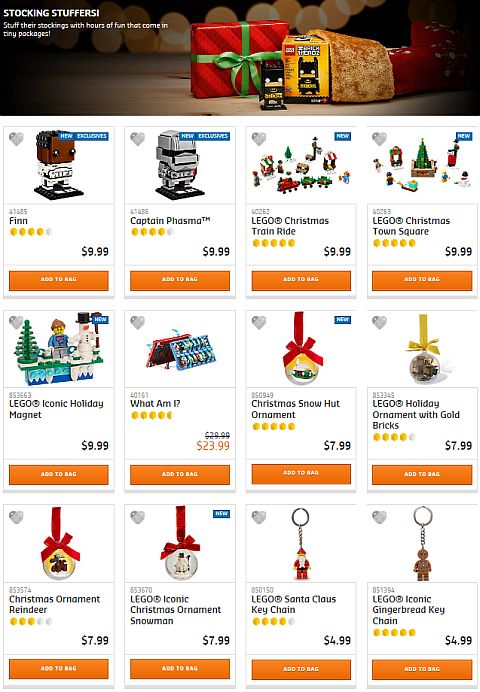Toggle wishlist heart on Christmas Train Ride

[259, 139]
